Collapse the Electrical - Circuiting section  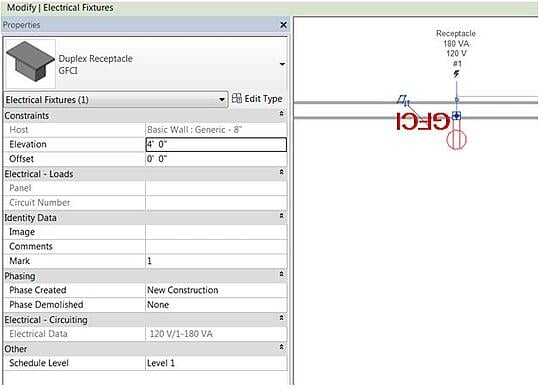pos(281,318)
